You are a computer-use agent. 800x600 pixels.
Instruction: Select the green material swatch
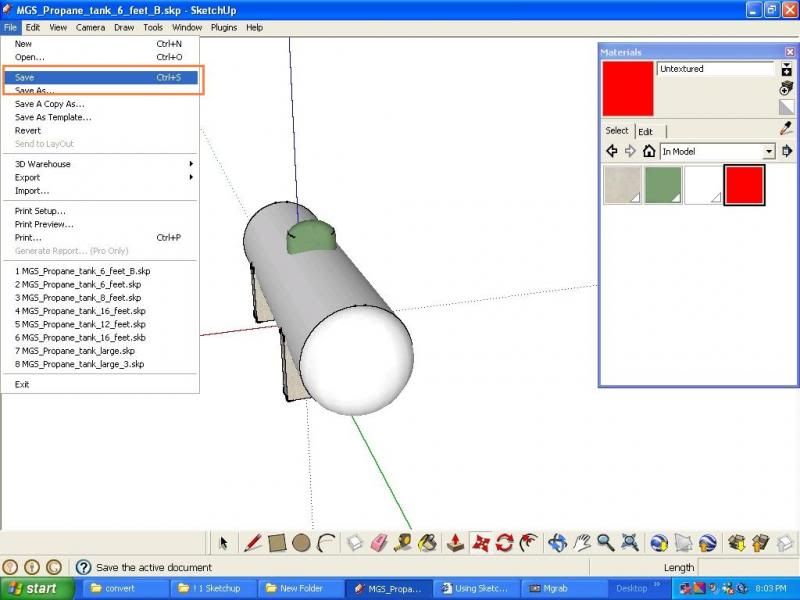[664, 183]
